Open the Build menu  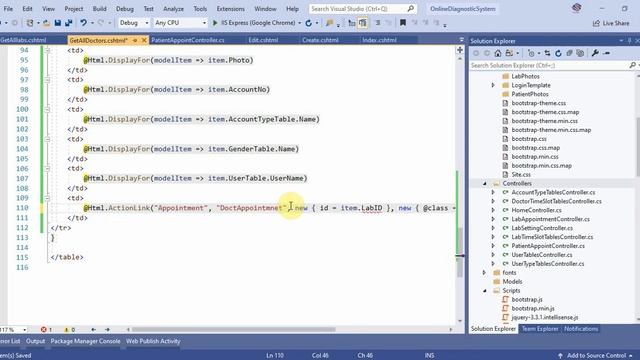tap(100, 9)
